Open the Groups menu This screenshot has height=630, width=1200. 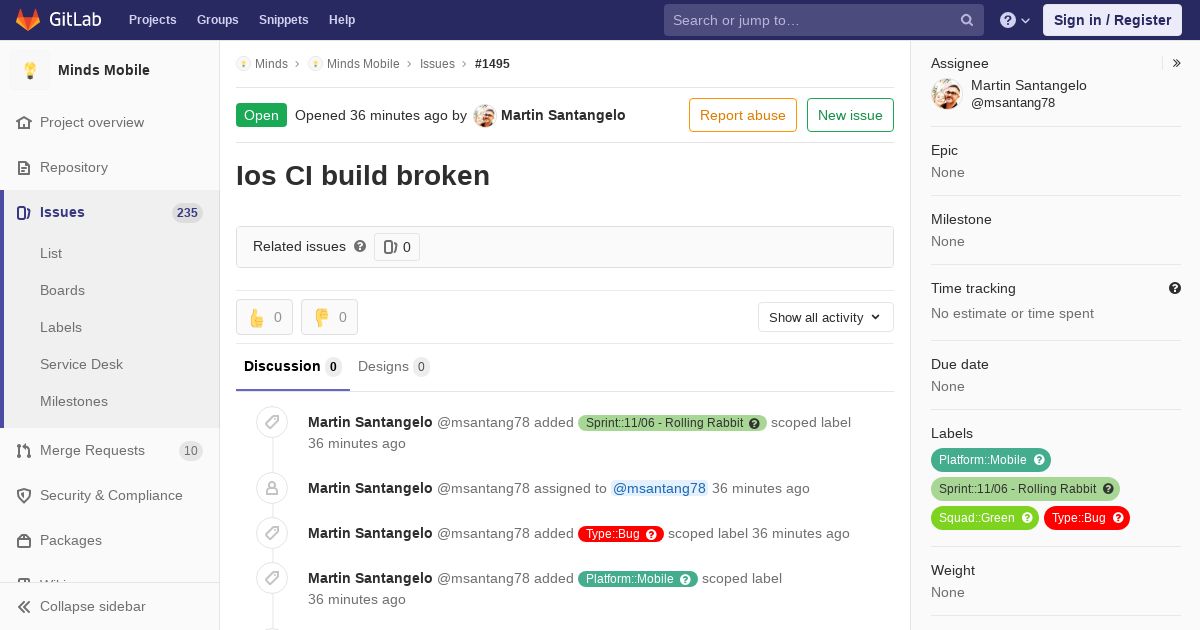click(x=218, y=20)
